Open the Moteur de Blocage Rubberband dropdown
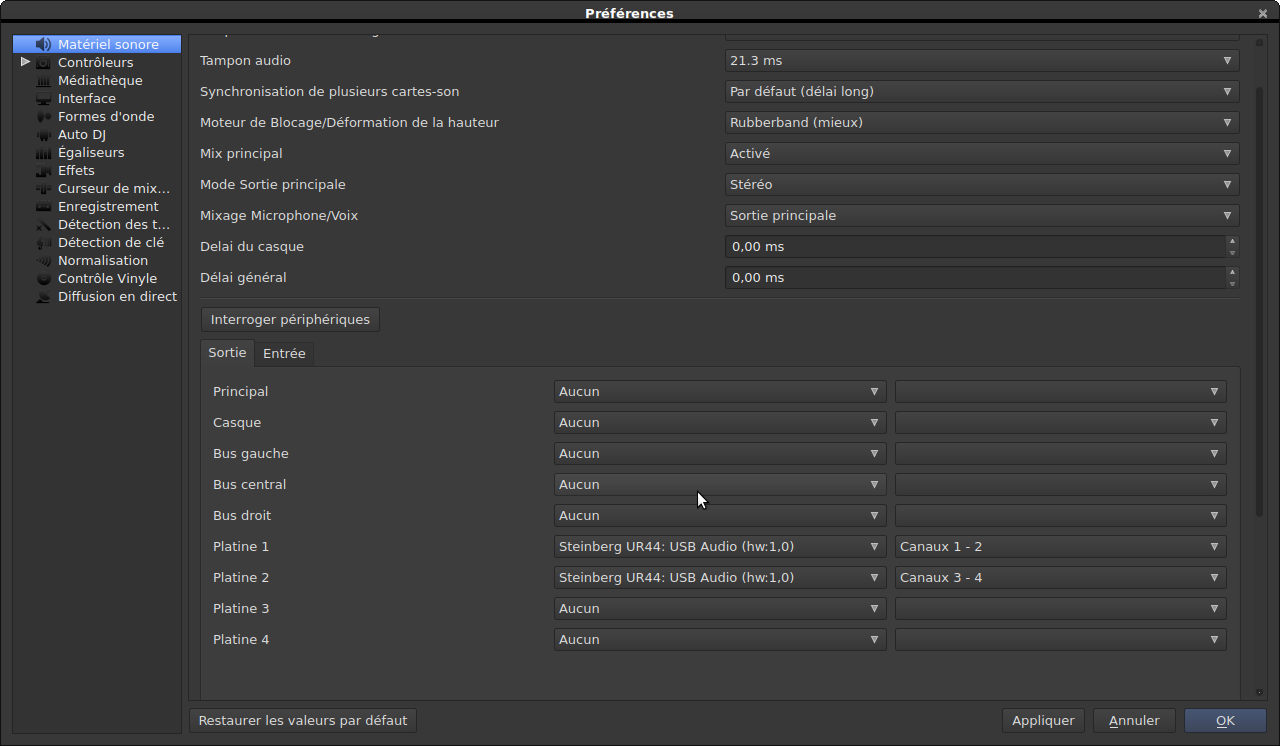This screenshot has height=746, width=1280. pos(981,123)
